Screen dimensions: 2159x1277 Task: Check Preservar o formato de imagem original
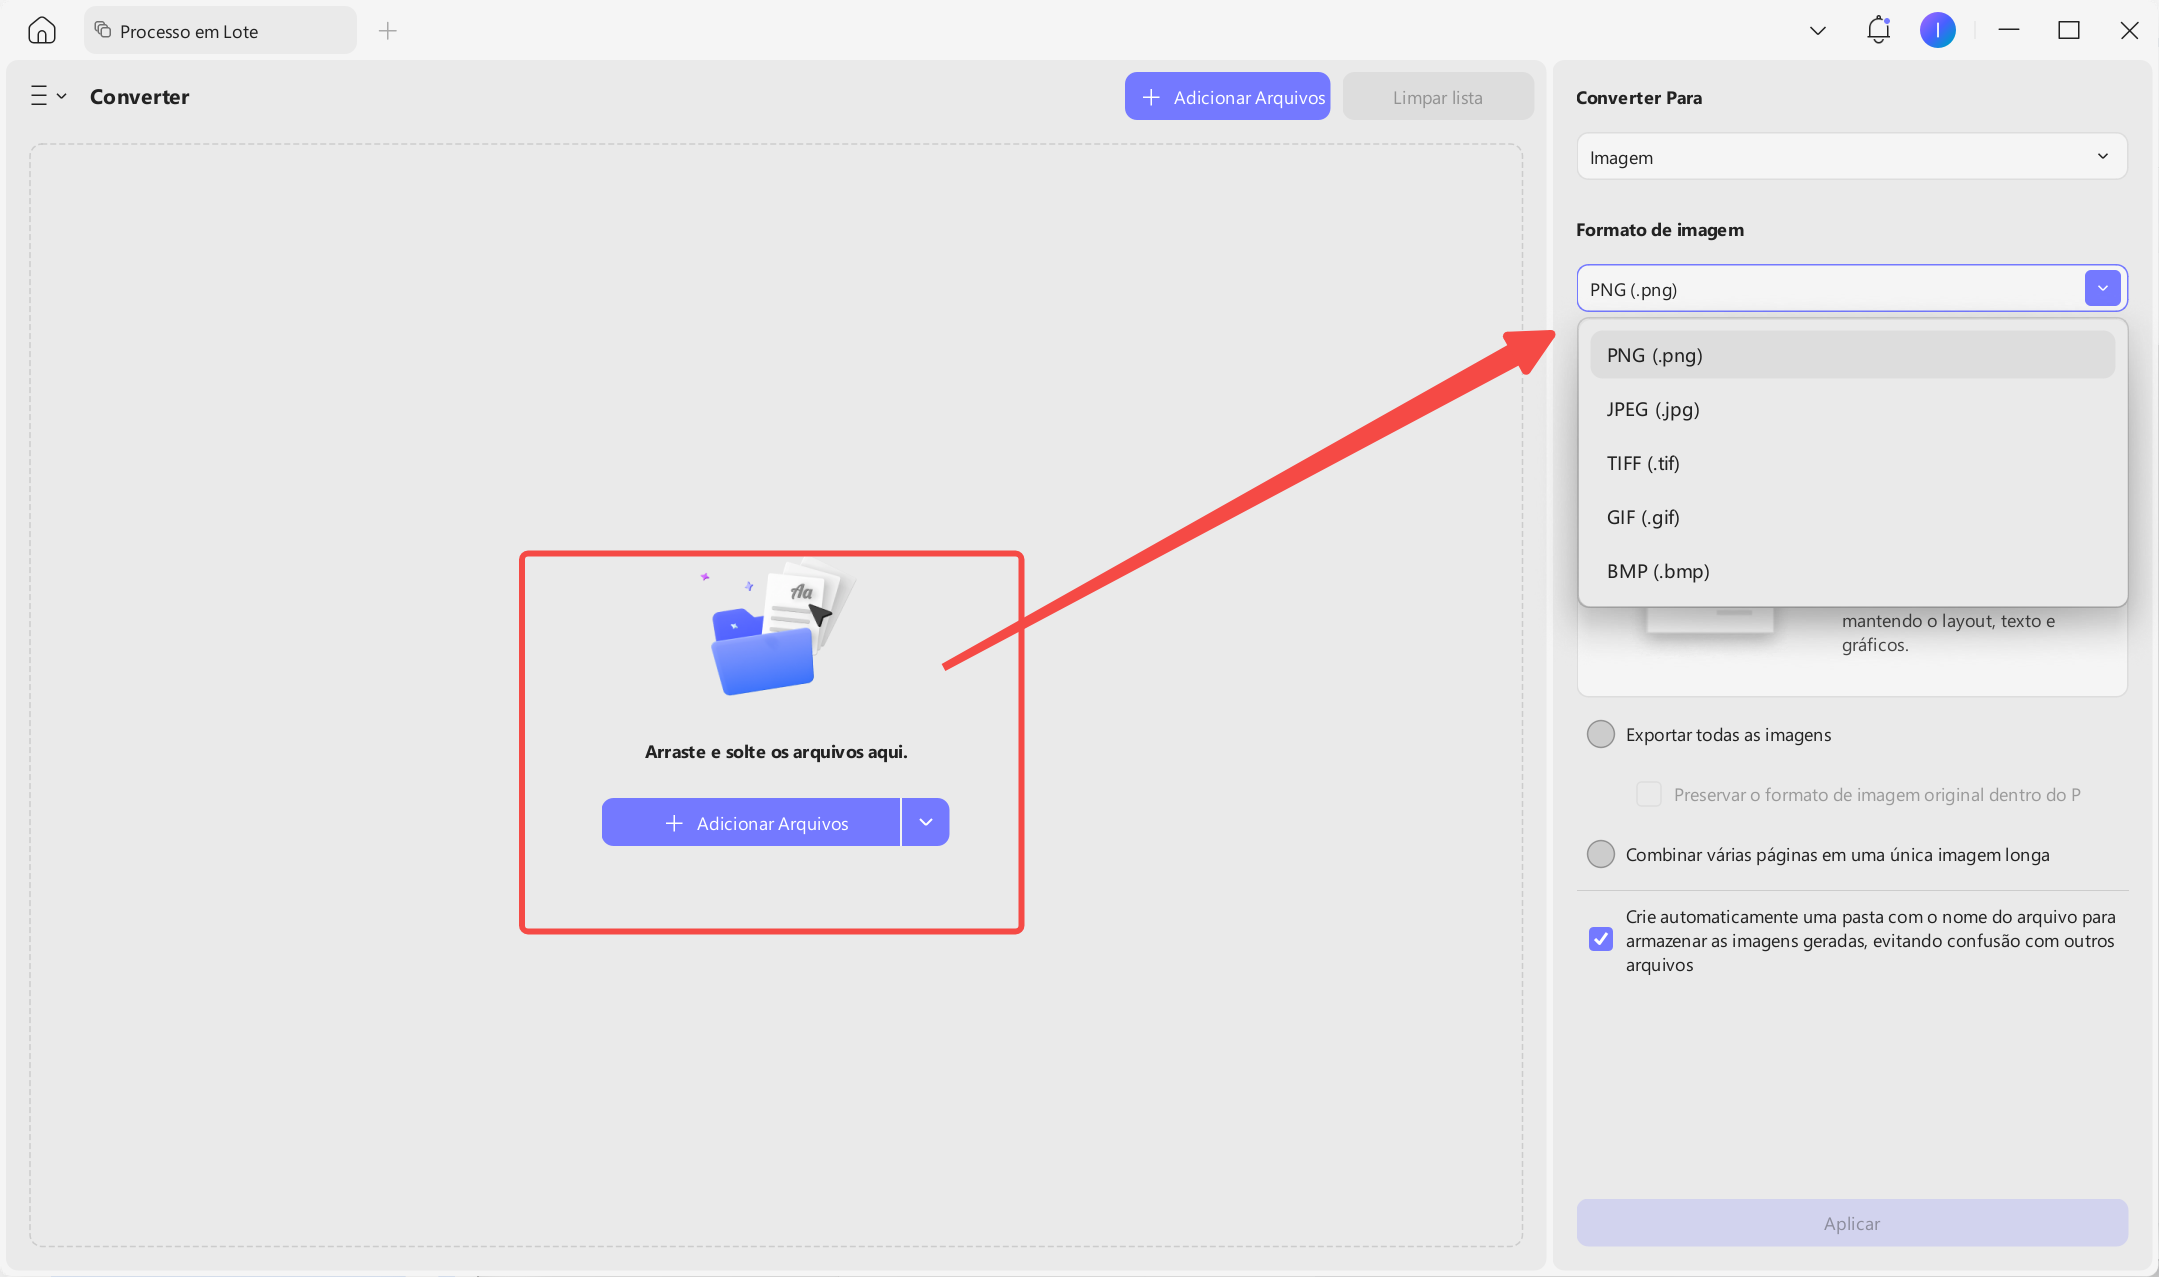(1648, 794)
